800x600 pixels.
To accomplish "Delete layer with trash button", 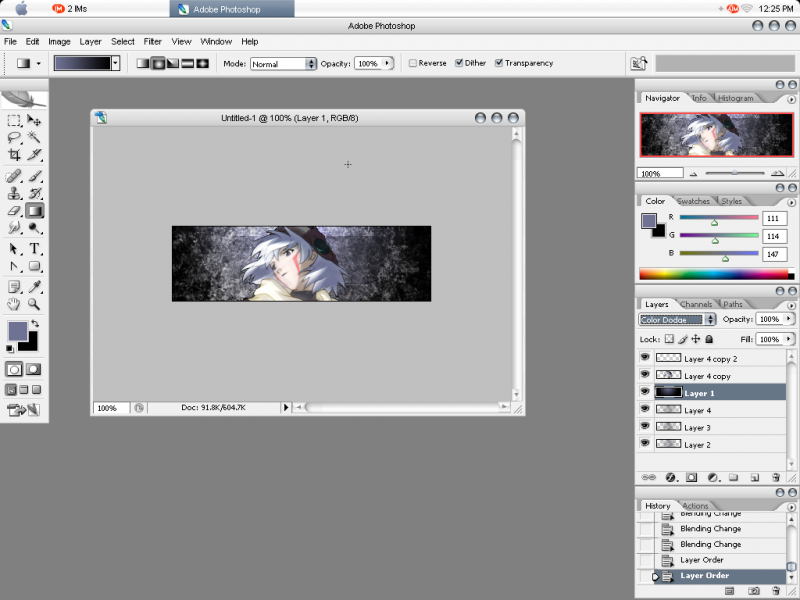I will point(776,478).
